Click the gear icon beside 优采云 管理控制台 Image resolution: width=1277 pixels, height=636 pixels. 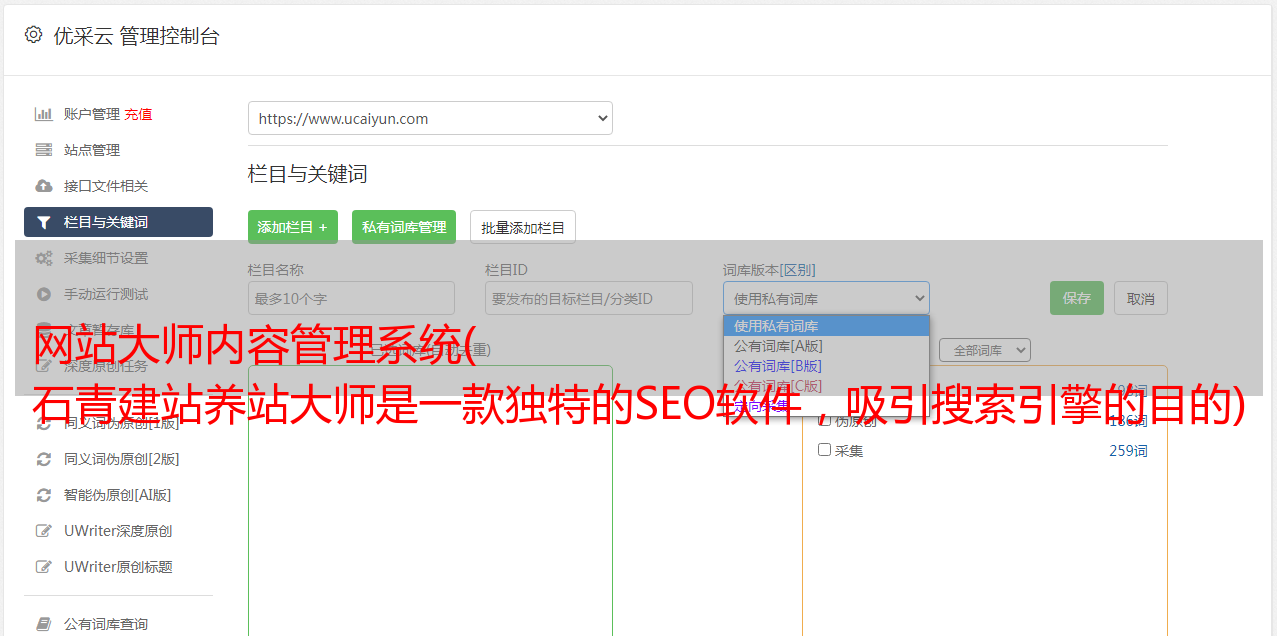tap(34, 35)
